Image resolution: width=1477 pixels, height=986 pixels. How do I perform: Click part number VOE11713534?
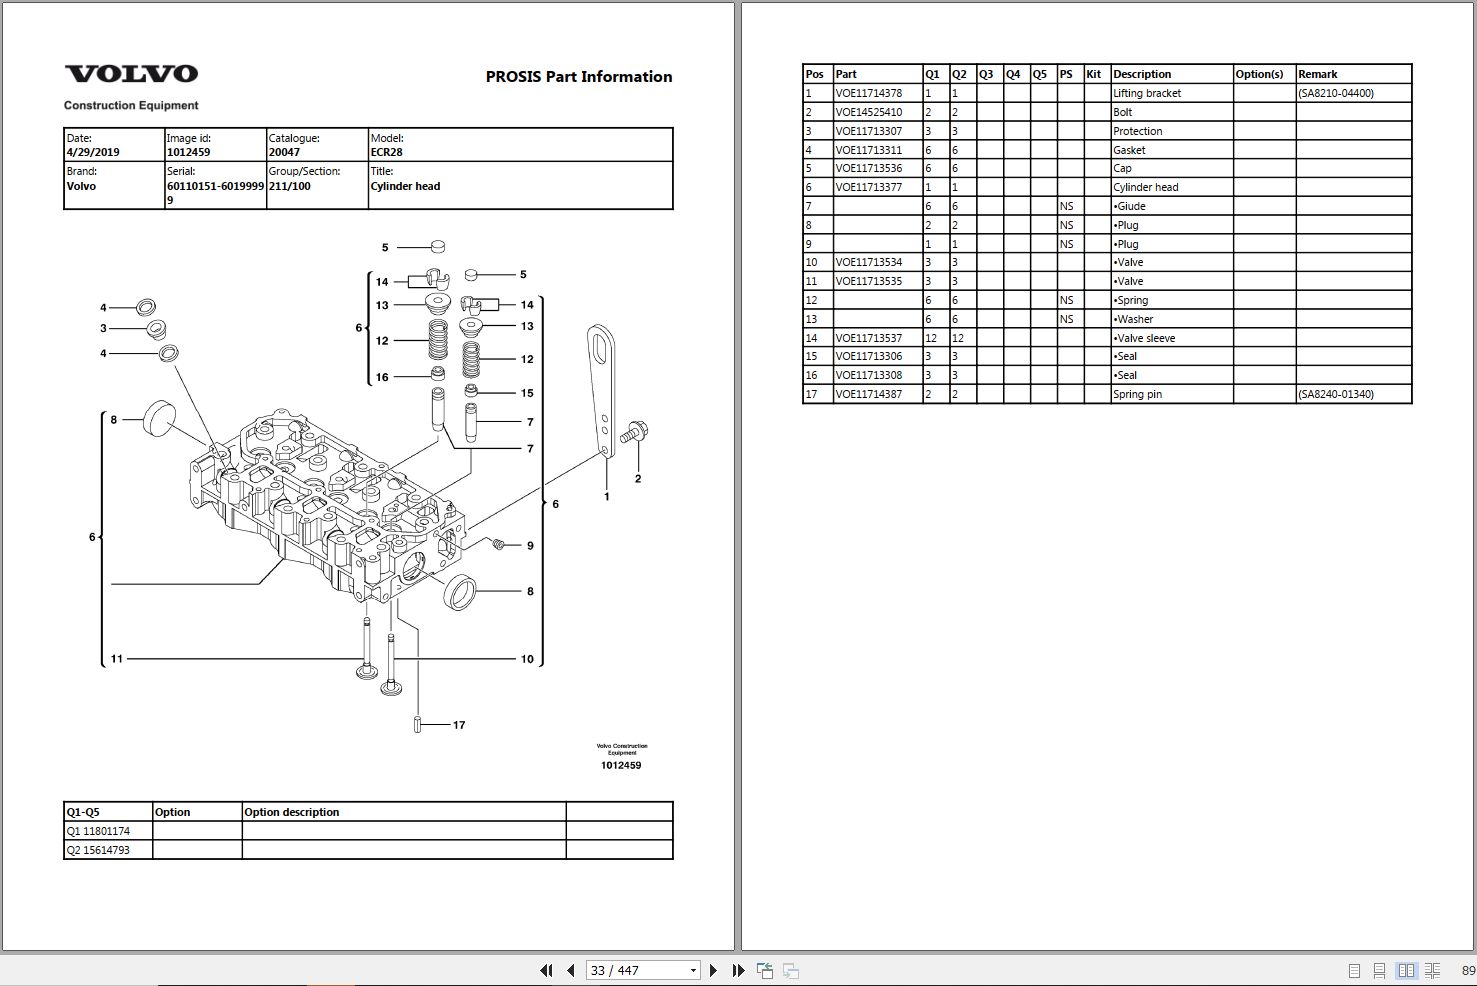[x=868, y=262]
